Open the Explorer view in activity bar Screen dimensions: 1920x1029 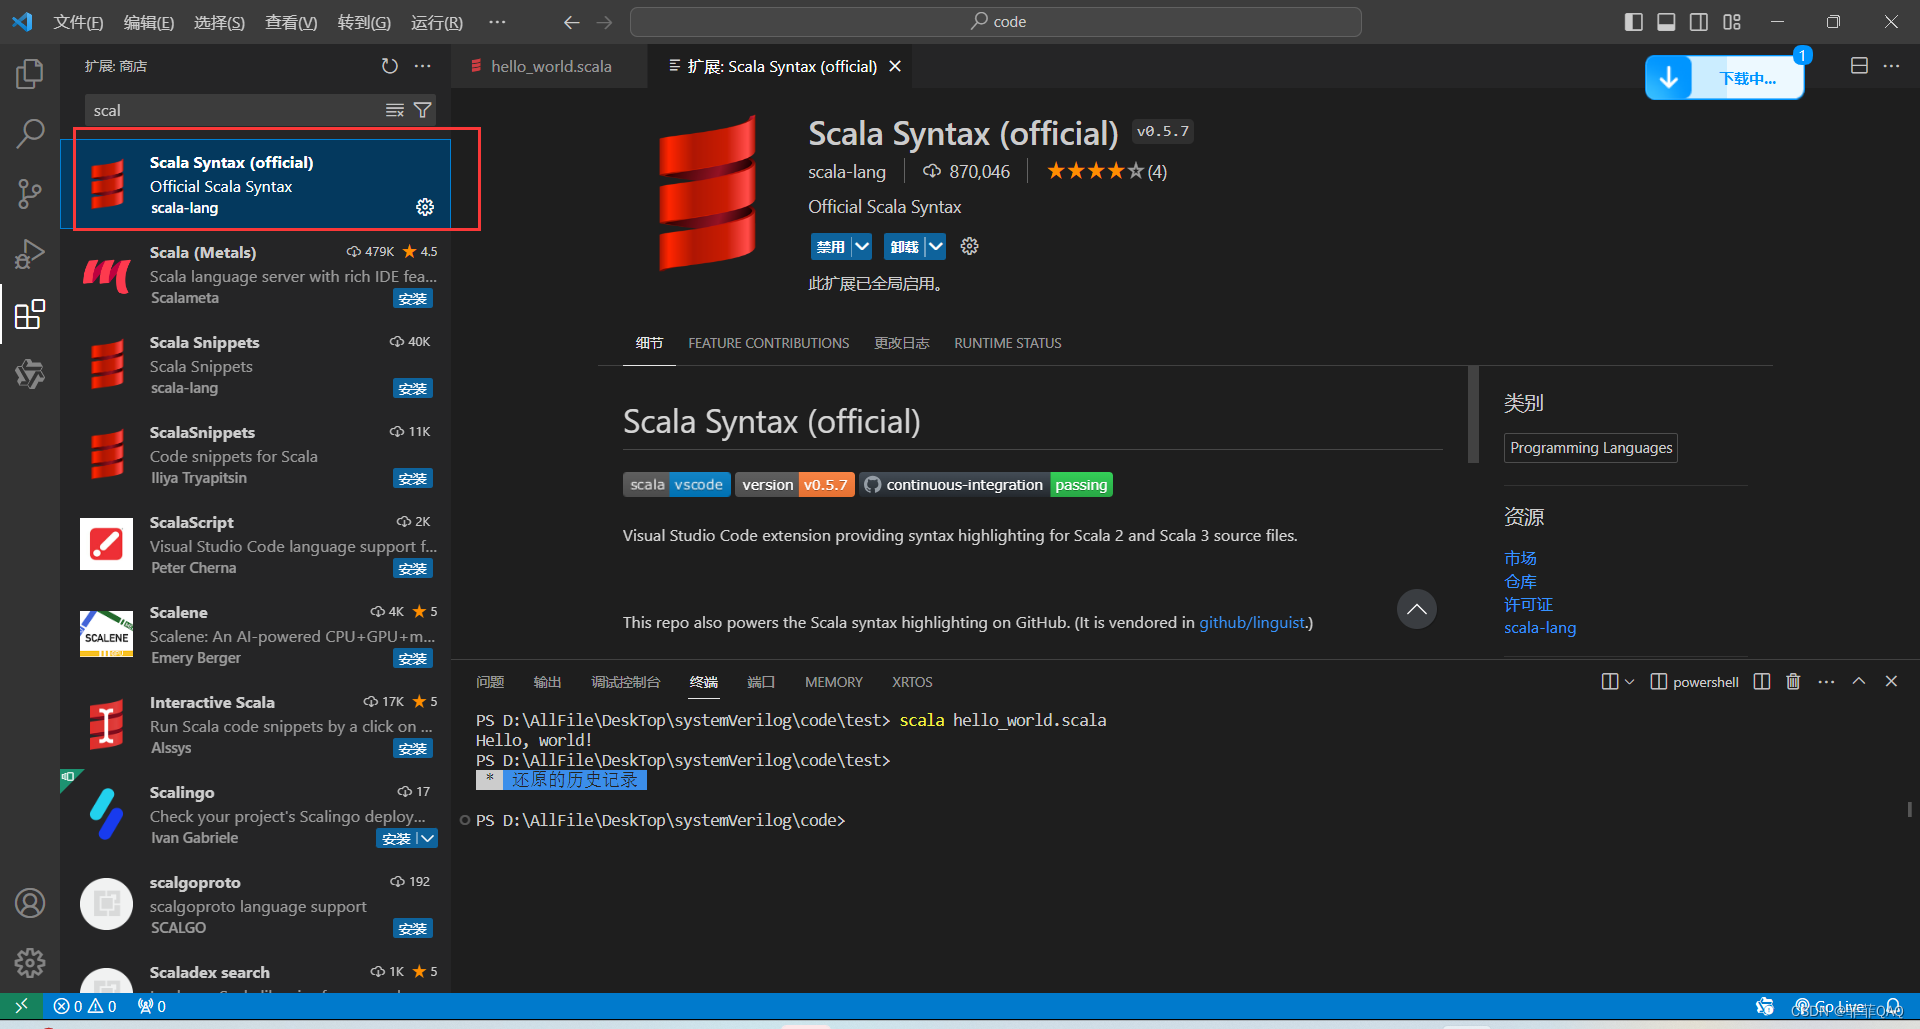(x=30, y=73)
